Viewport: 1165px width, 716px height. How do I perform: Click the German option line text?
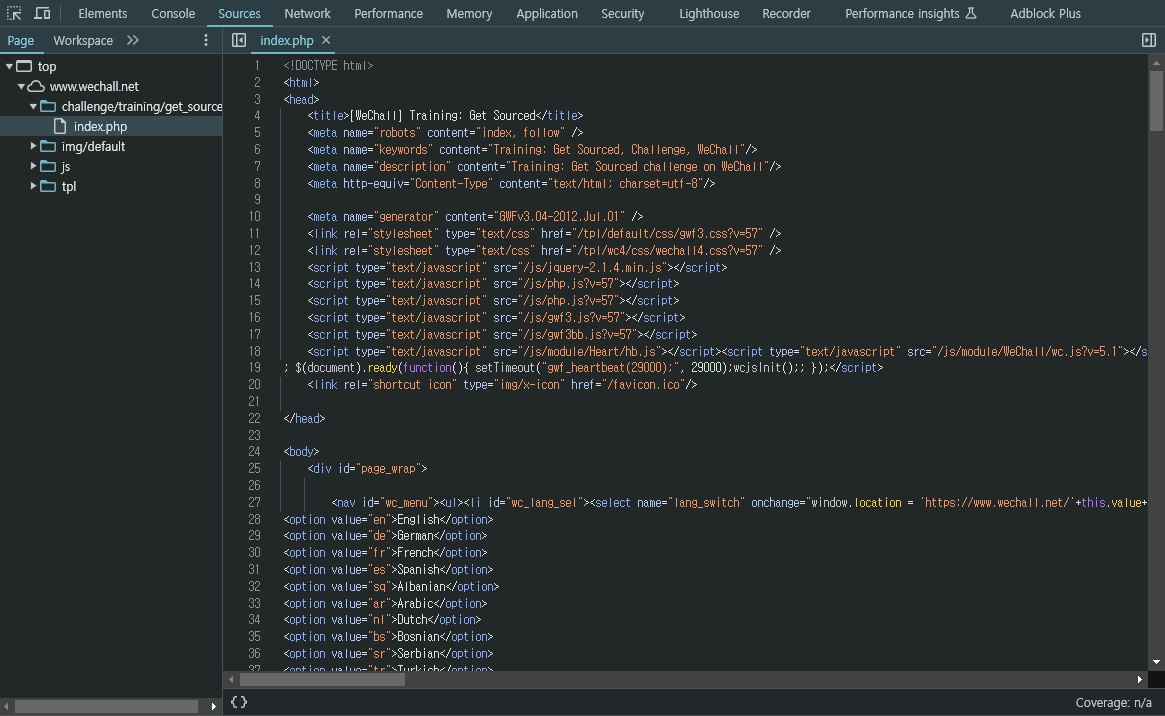point(385,536)
